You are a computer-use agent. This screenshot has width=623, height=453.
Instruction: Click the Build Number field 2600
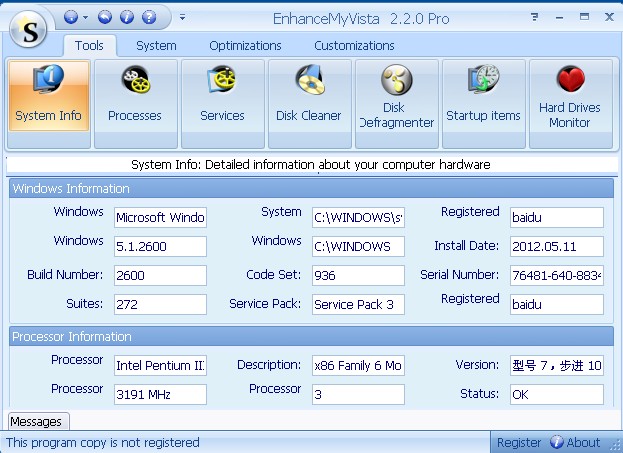[x=161, y=275]
